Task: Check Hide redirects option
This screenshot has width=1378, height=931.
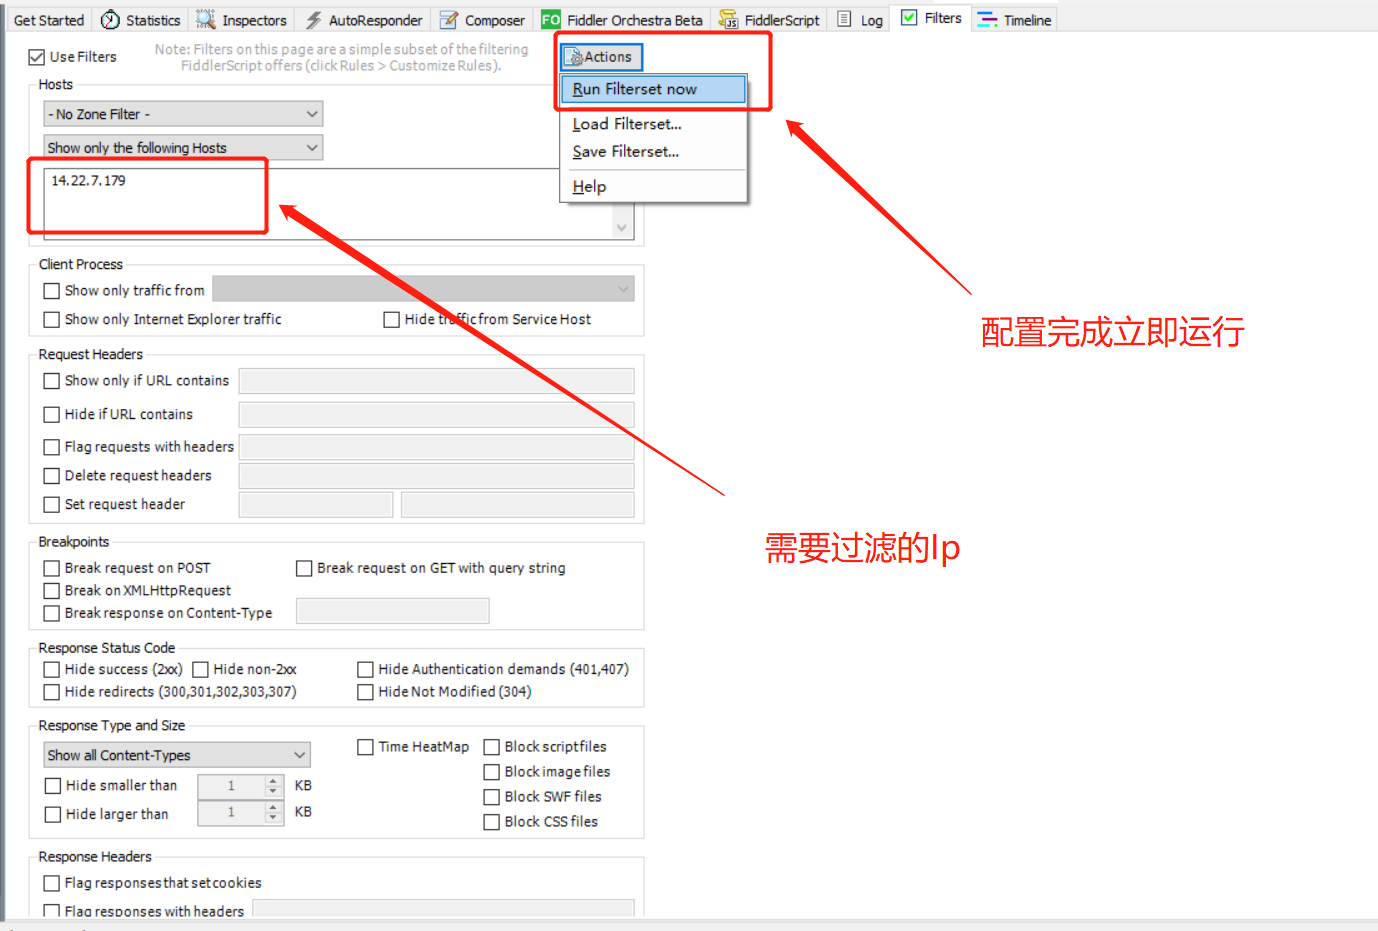Action: coord(52,692)
